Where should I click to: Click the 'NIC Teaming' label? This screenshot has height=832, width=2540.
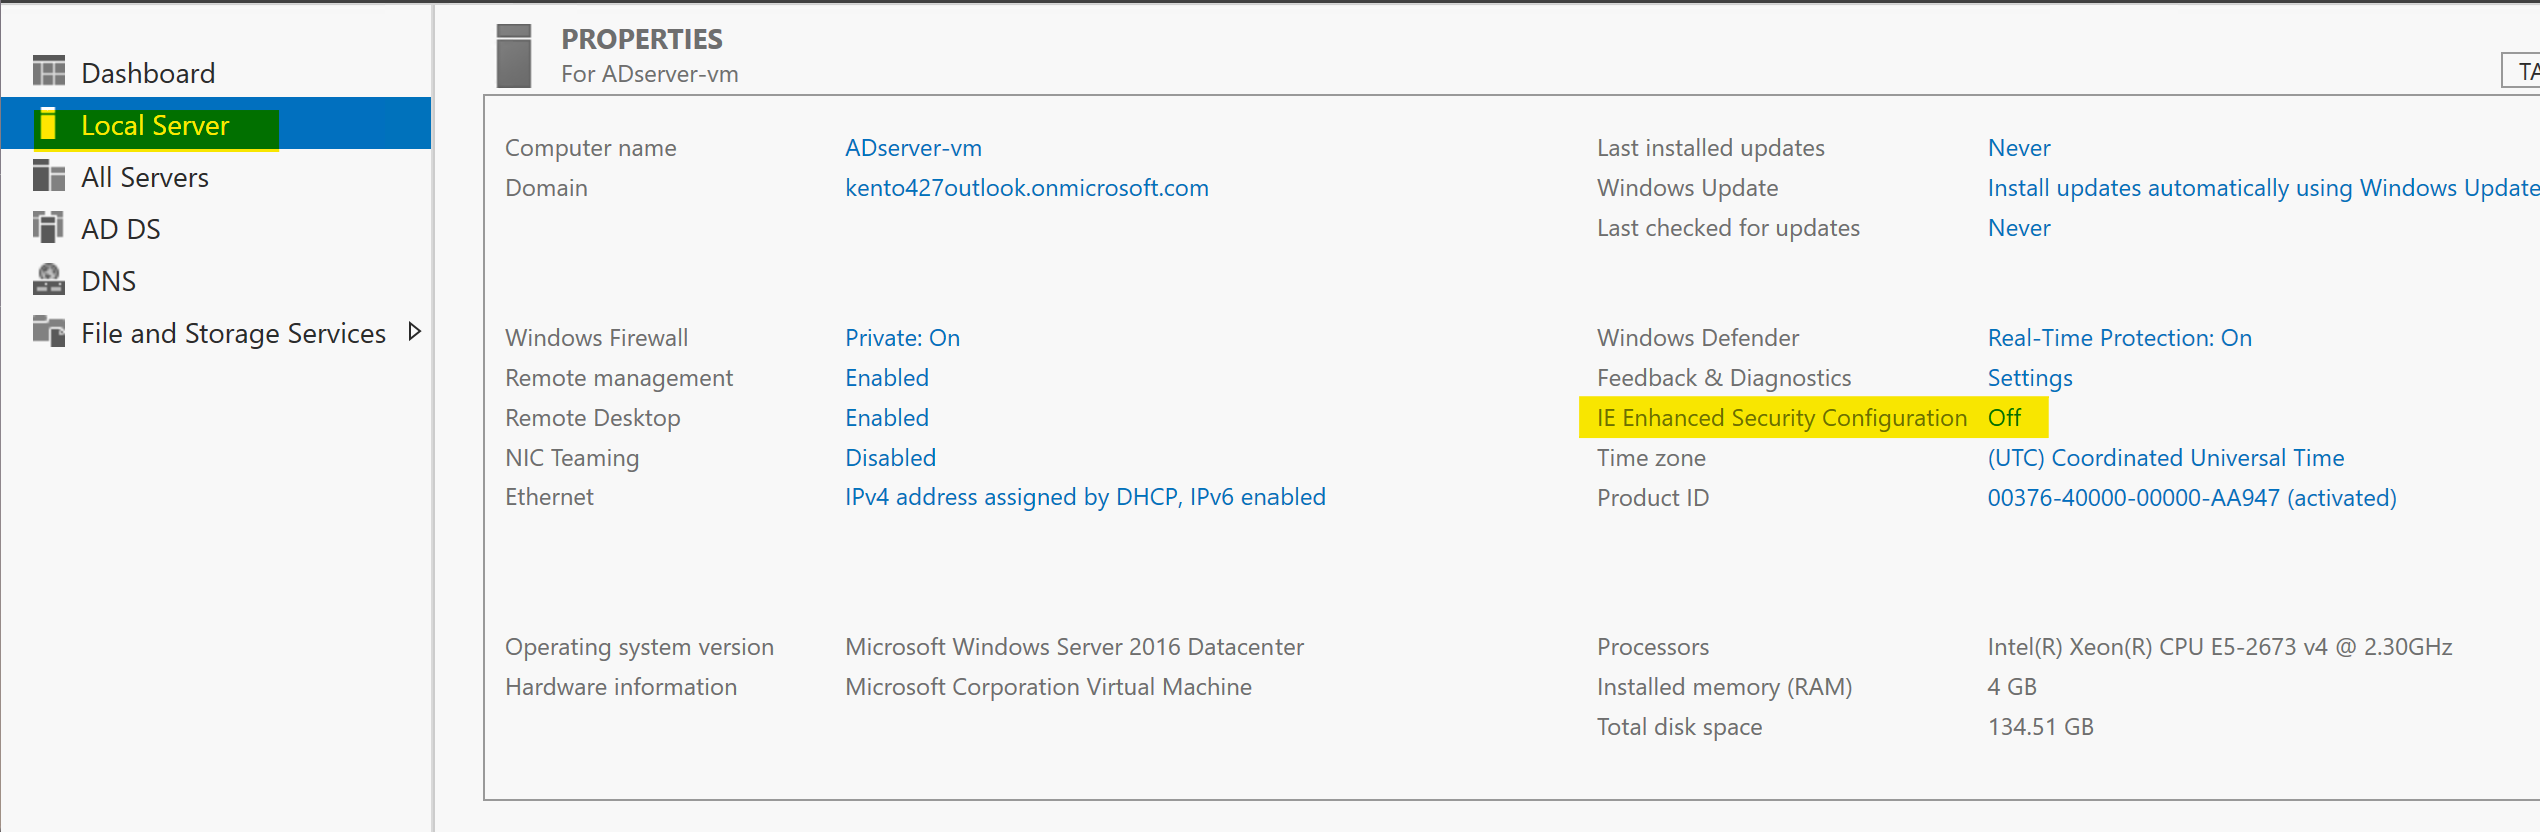click(571, 458)
